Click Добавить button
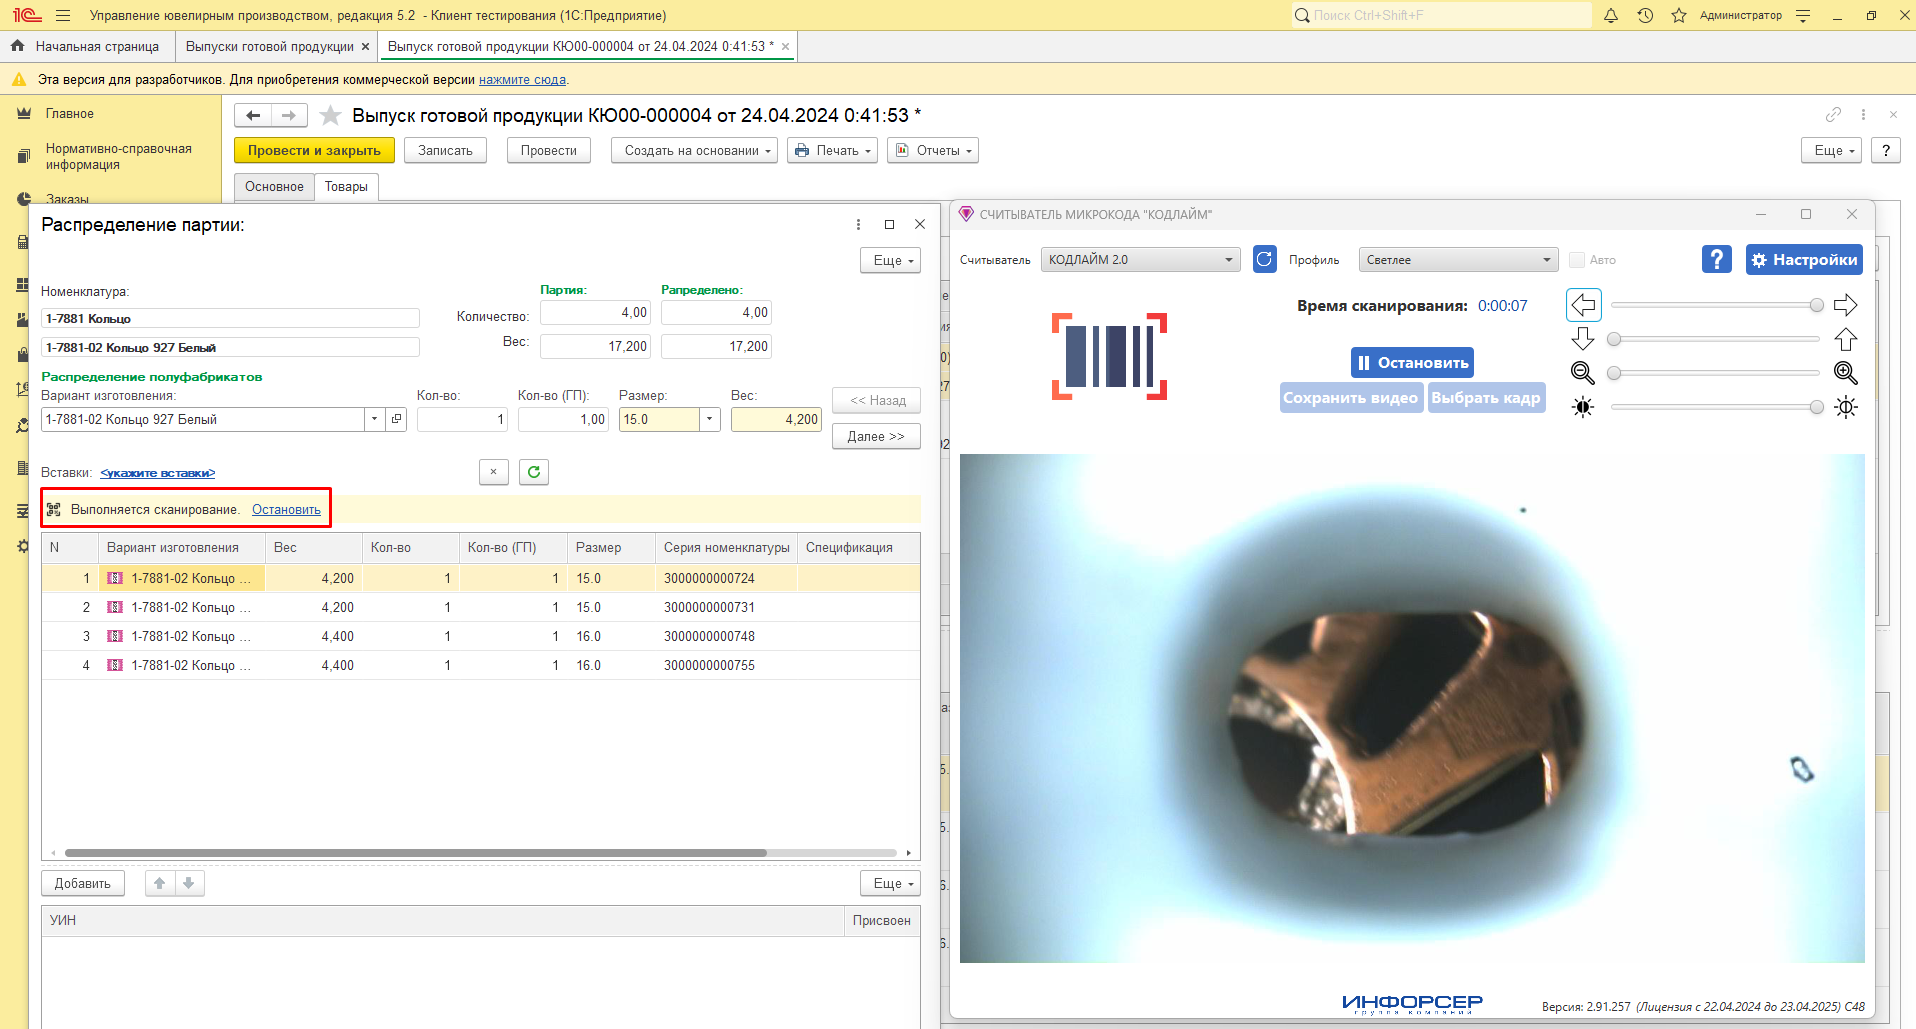Image resolution: width=1916 pixels, height=1029 pixels. 83,883
